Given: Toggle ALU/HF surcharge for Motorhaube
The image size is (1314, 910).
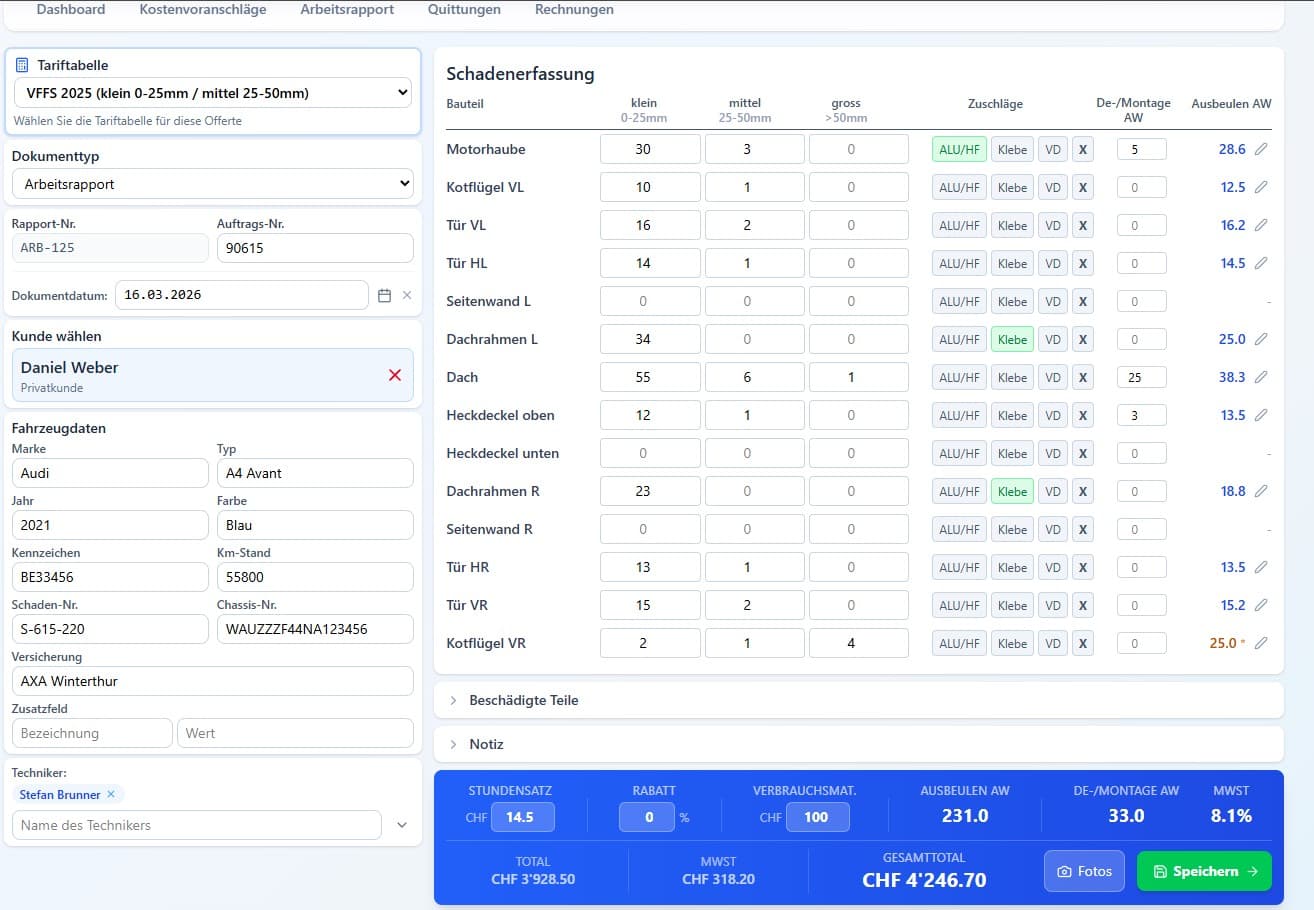Looking at the screenshot, I should [x=959, y=149].
